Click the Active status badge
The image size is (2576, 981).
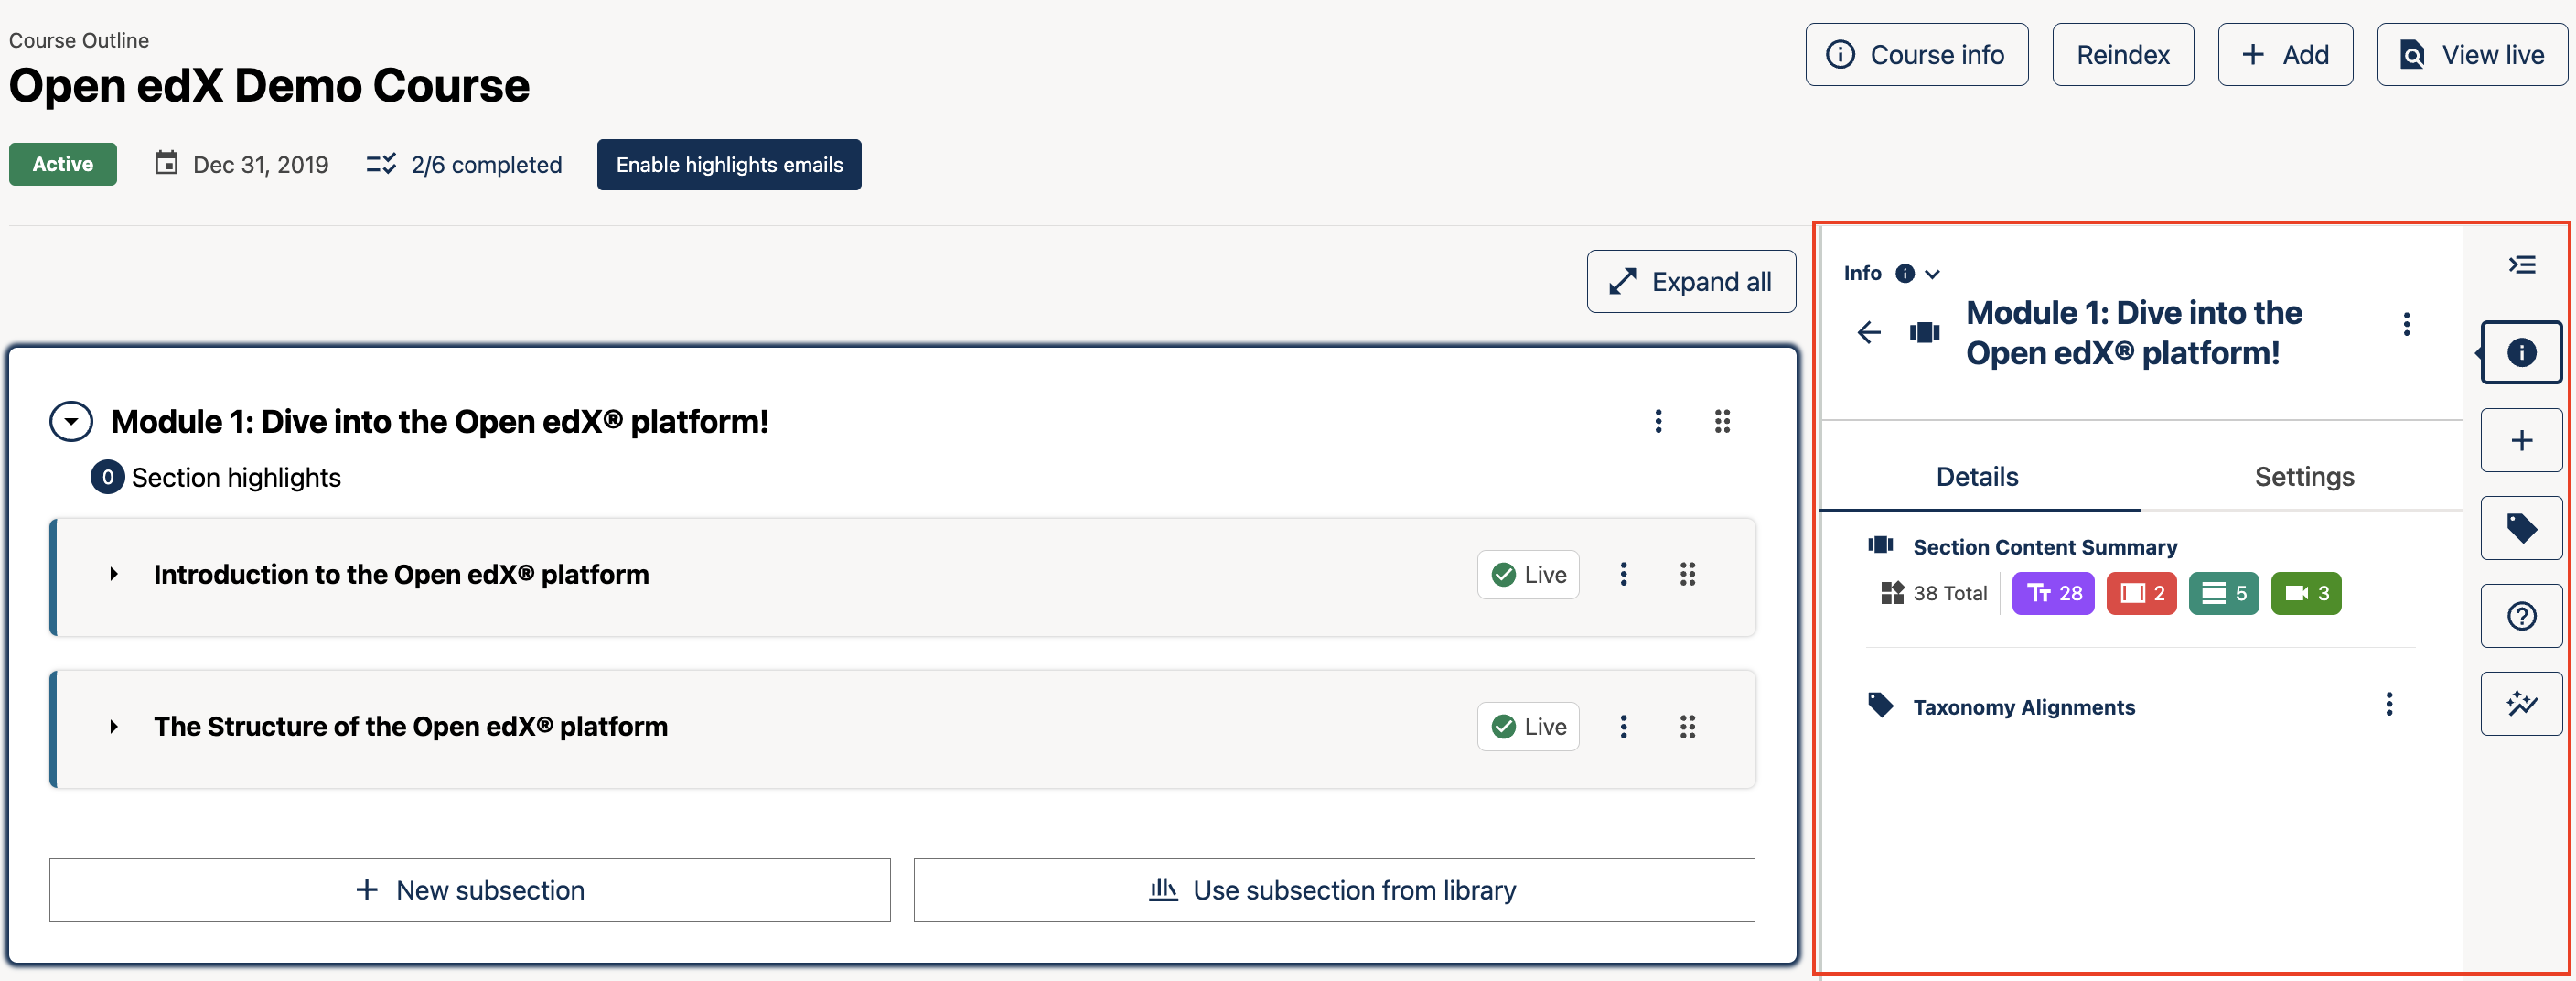click(63, 164)
